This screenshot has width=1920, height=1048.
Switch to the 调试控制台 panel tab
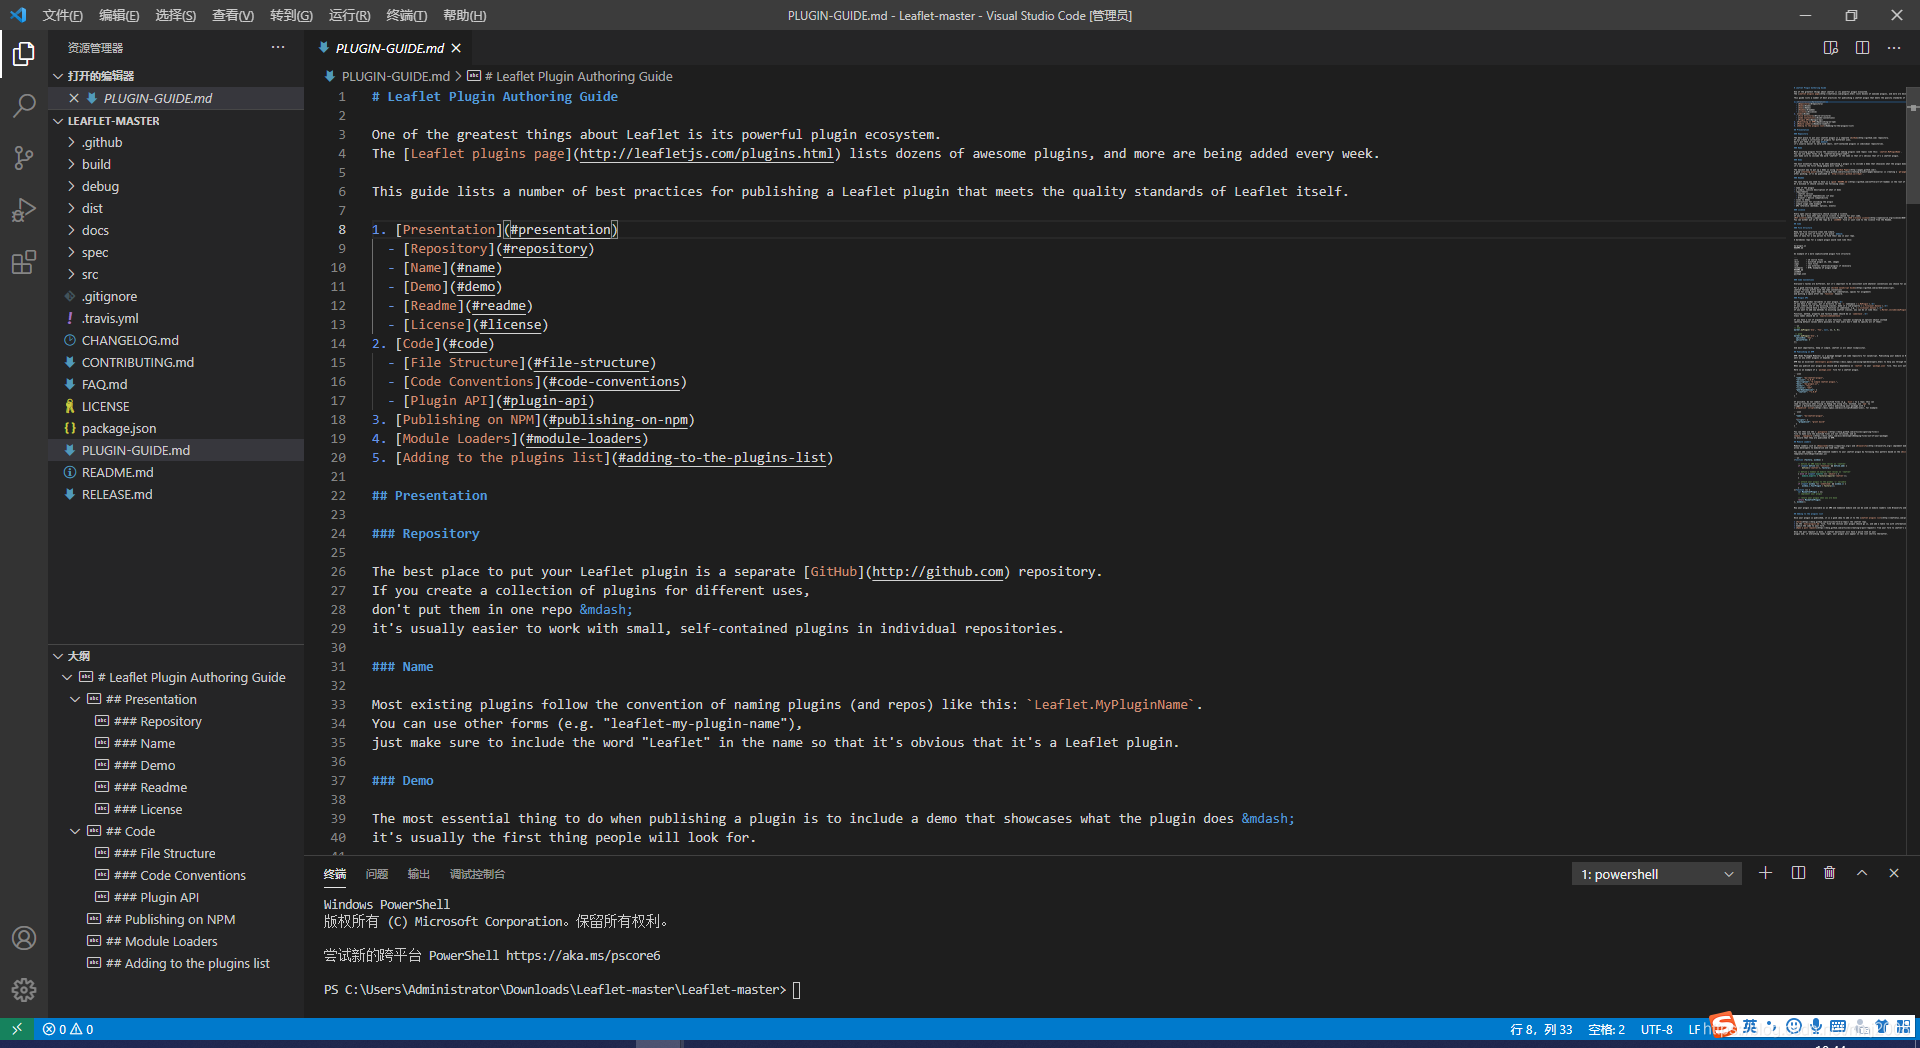(477, 874)
